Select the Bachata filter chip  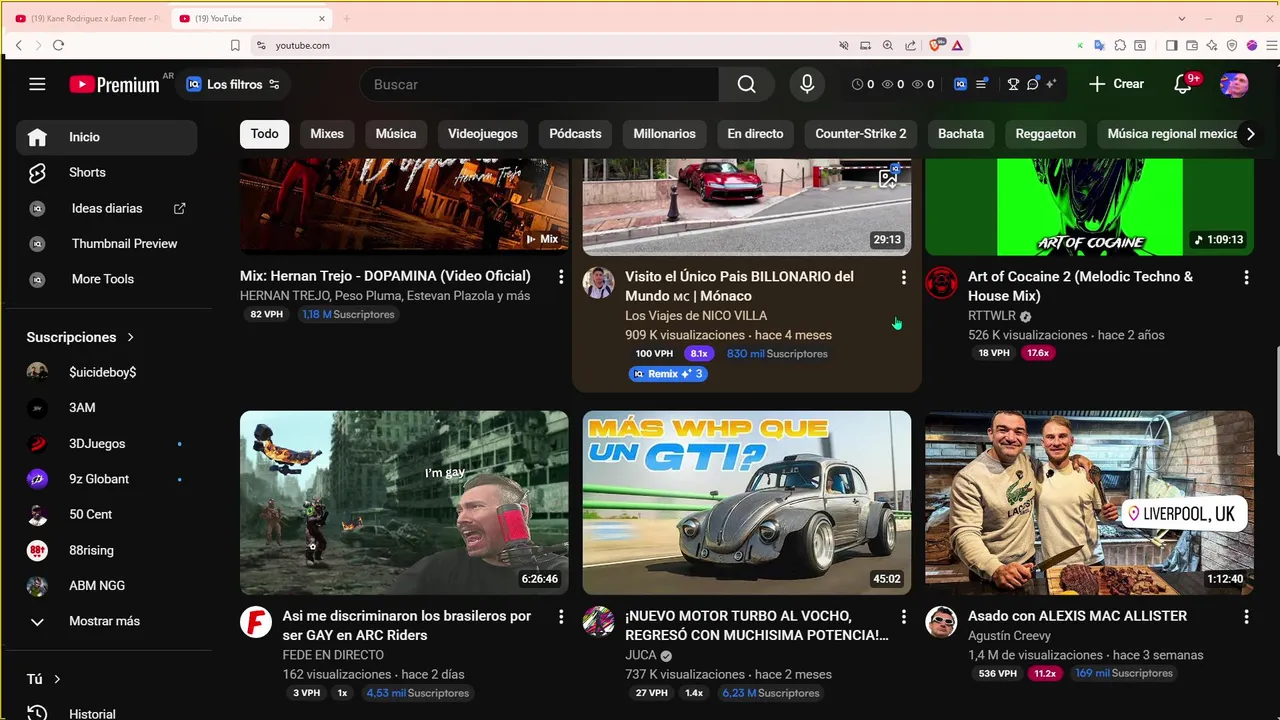961,133
